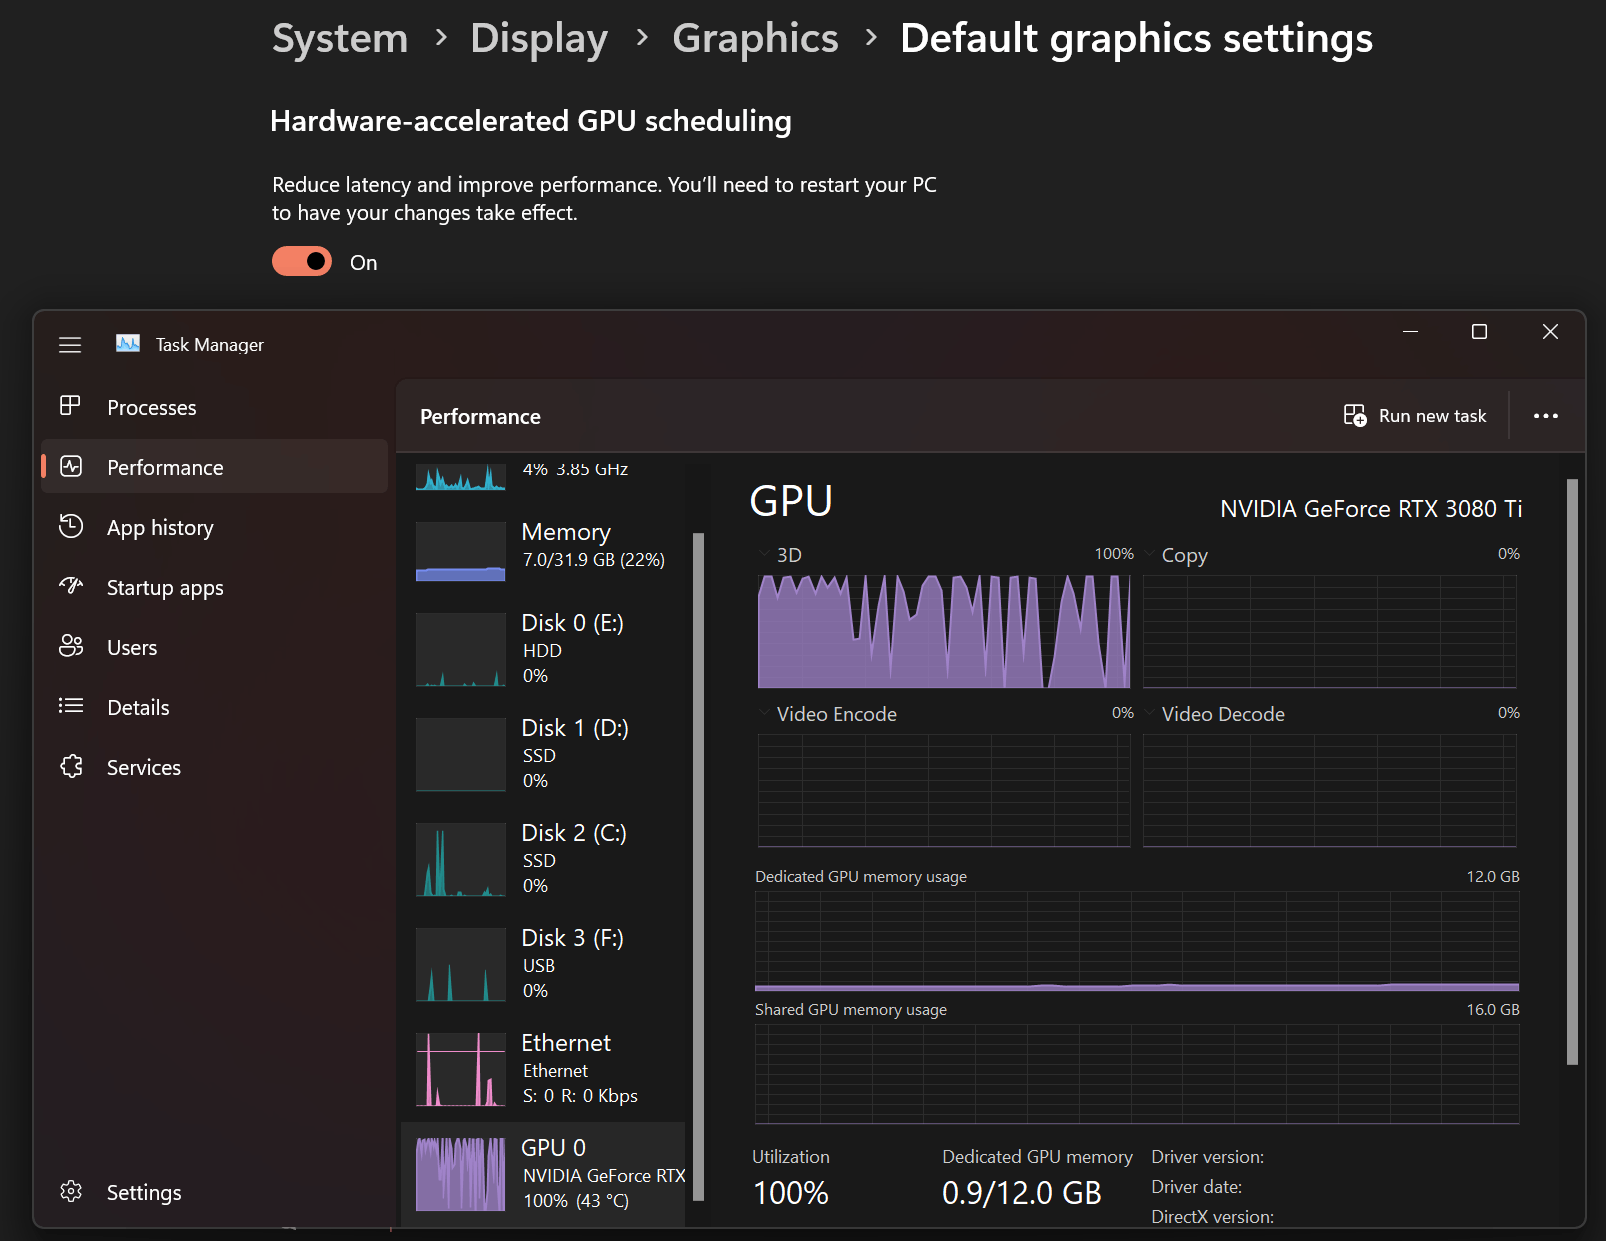Click the Shared GPU memory usage graph
The image size is (1606, 1241).
1137,1074
